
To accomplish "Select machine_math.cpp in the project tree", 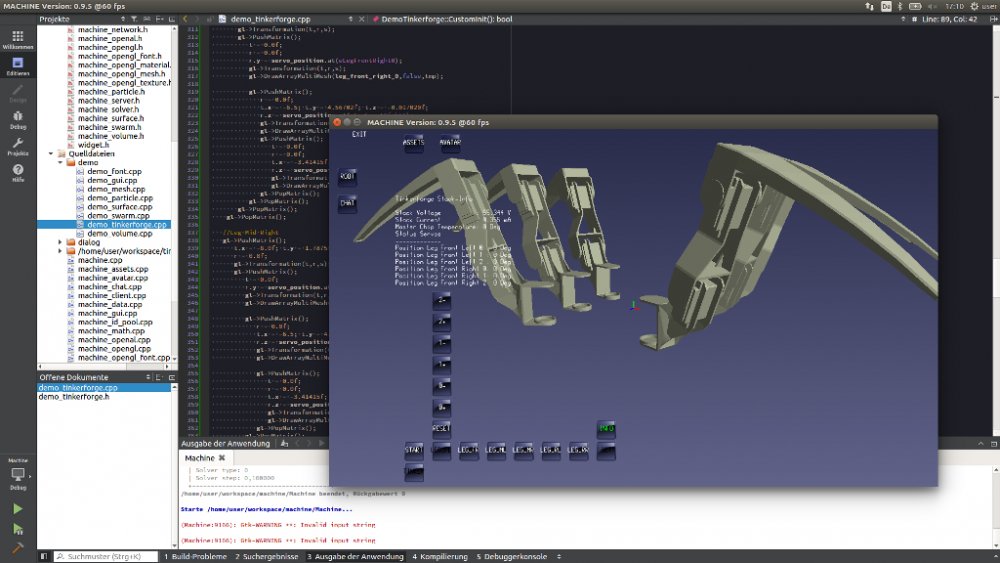I will click(111, 331).
